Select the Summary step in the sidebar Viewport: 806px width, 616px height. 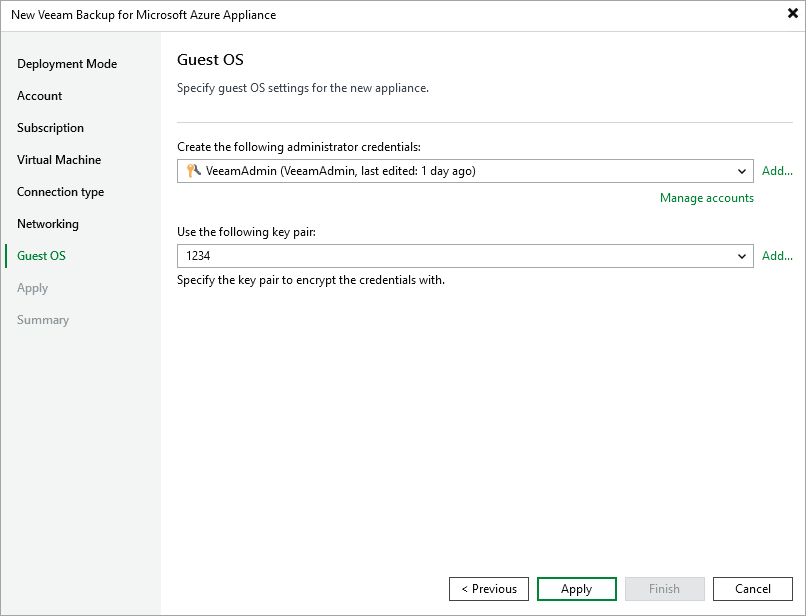pos(43,320)
